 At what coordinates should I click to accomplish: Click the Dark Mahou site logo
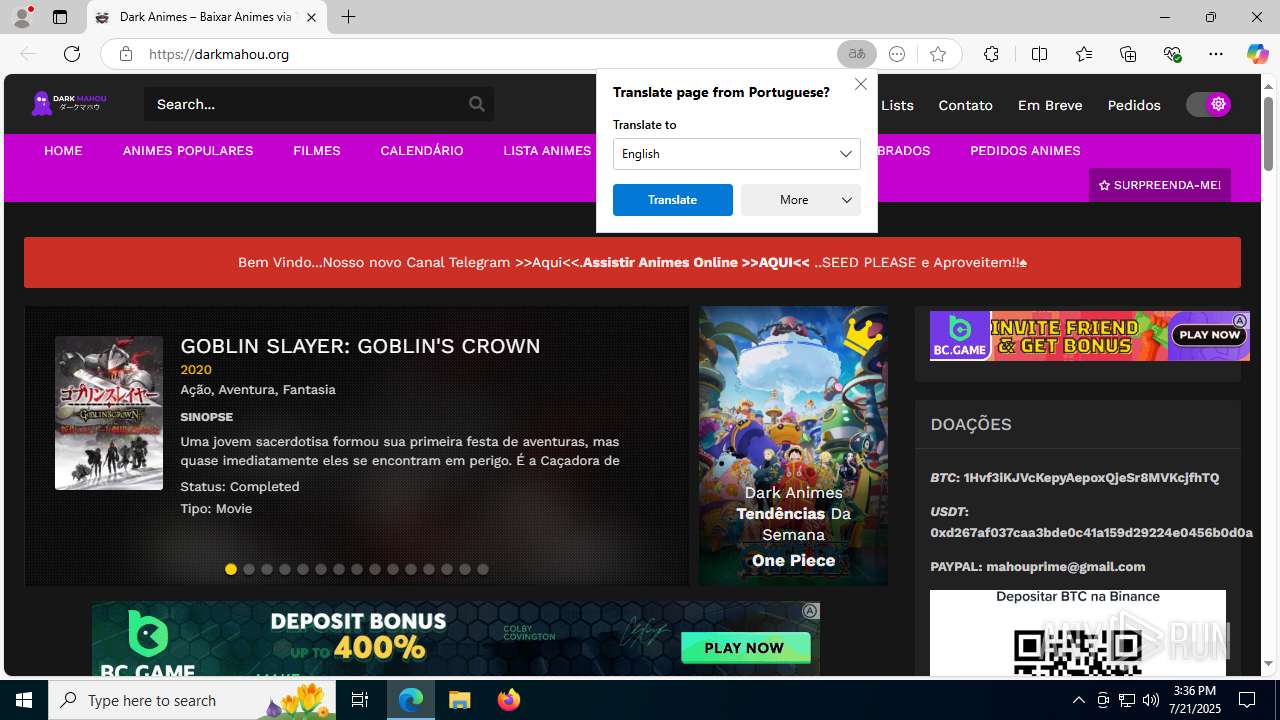tap(69, 103)
